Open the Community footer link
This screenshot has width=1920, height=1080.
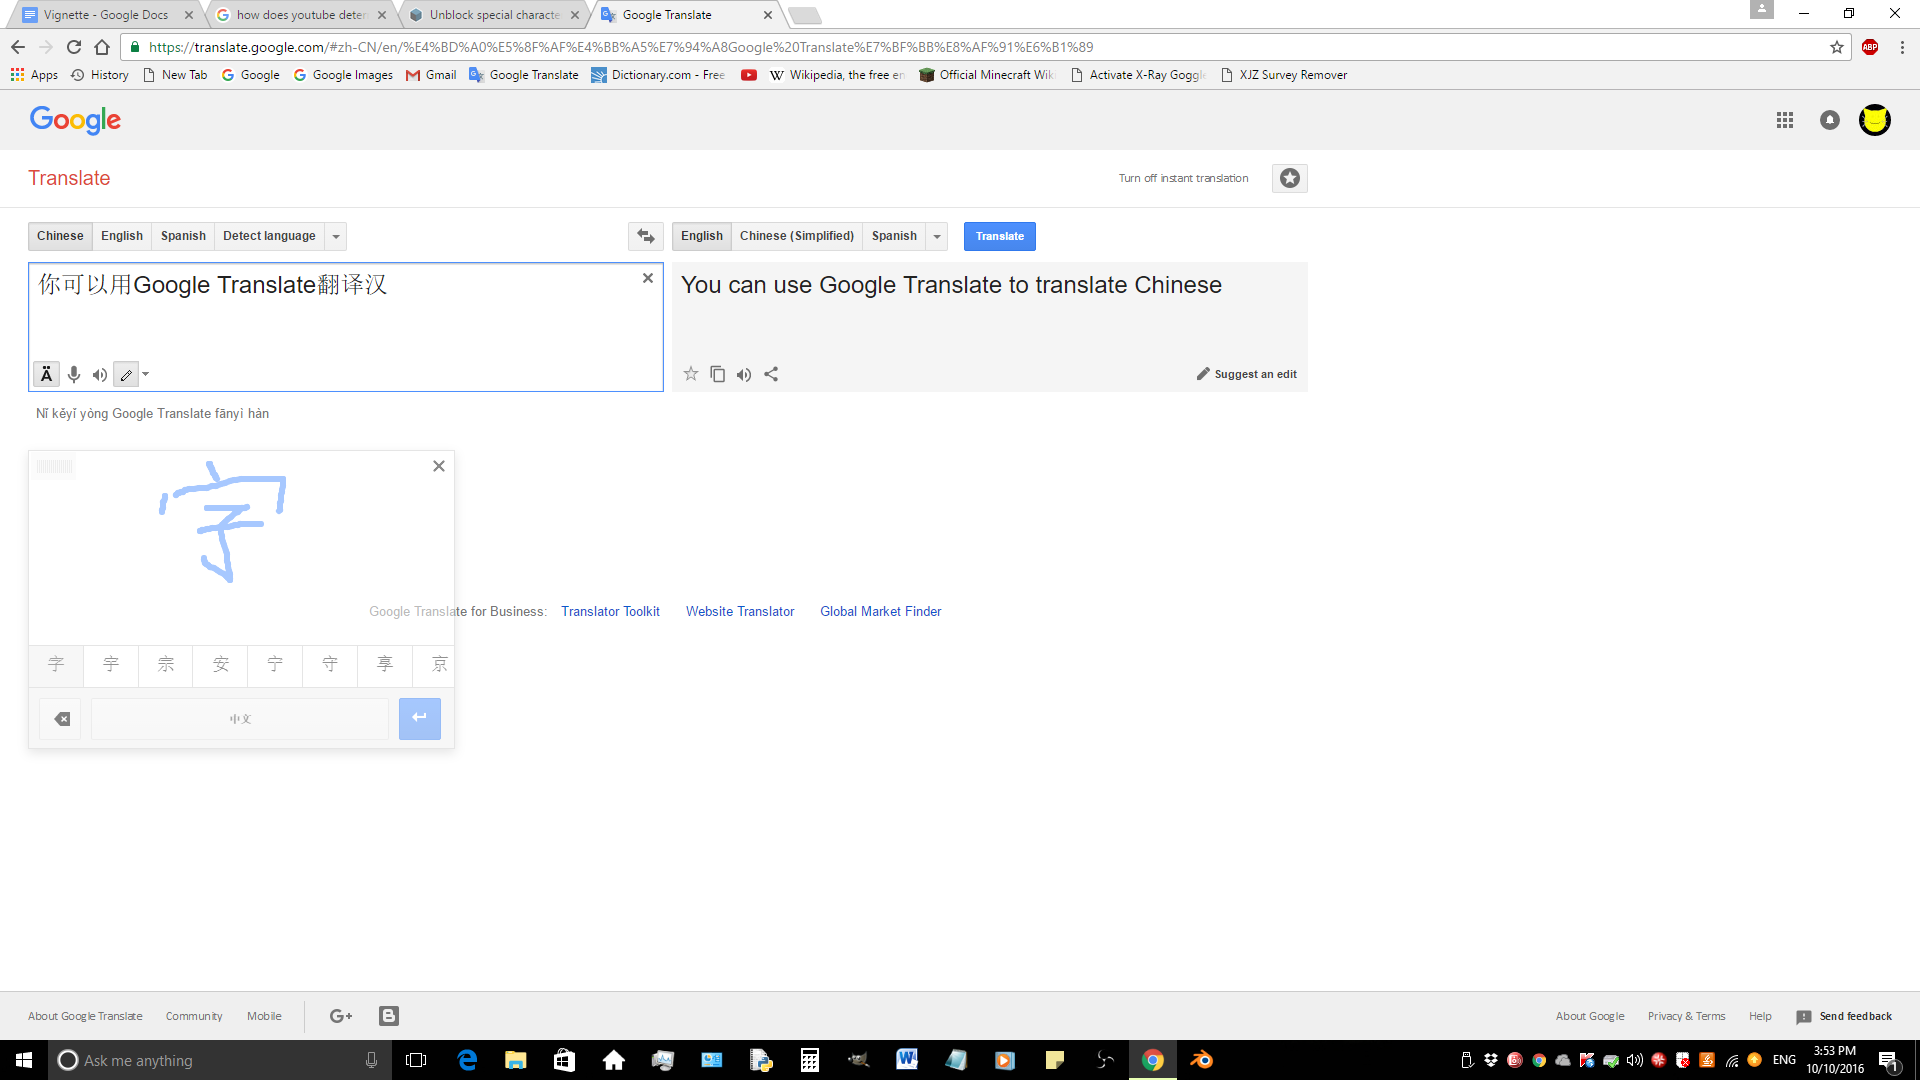point(194,1016)
